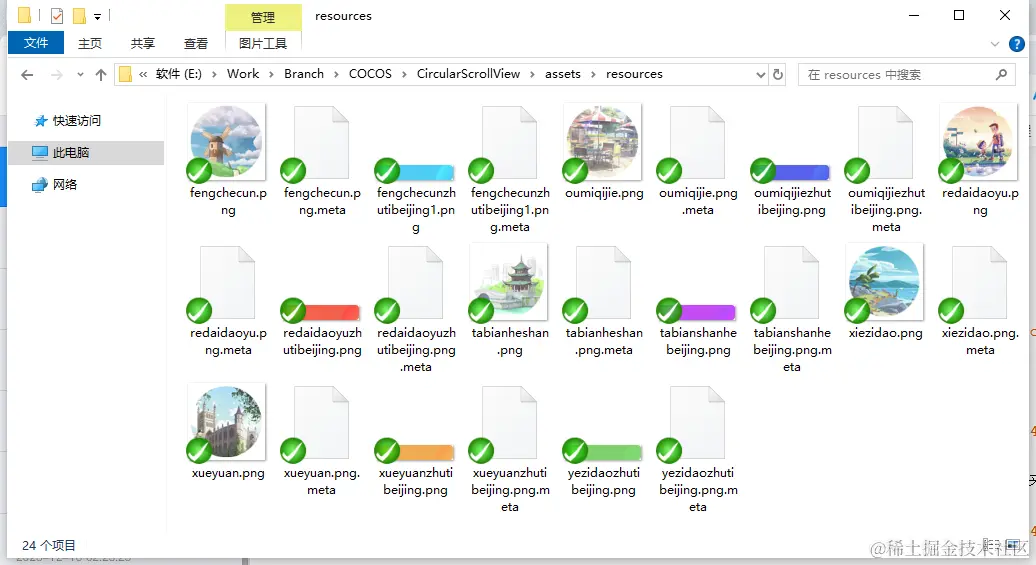The height and width of the screenshot is (565, 1036).
Task: Select fengchecunzhutibeijing1.png blue bar file
Action: click(415, 172)
